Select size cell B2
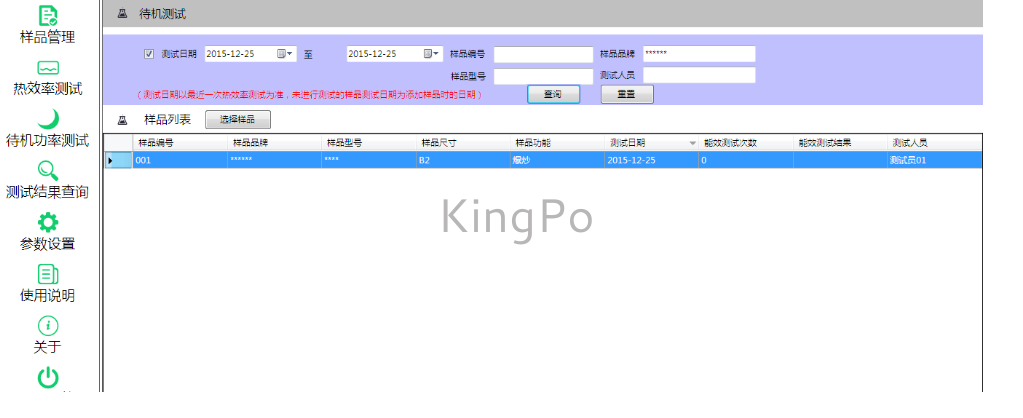Image resolution: width=1023 pixels, height=418 pixels. pyautogui.click(x=463, y=160)
